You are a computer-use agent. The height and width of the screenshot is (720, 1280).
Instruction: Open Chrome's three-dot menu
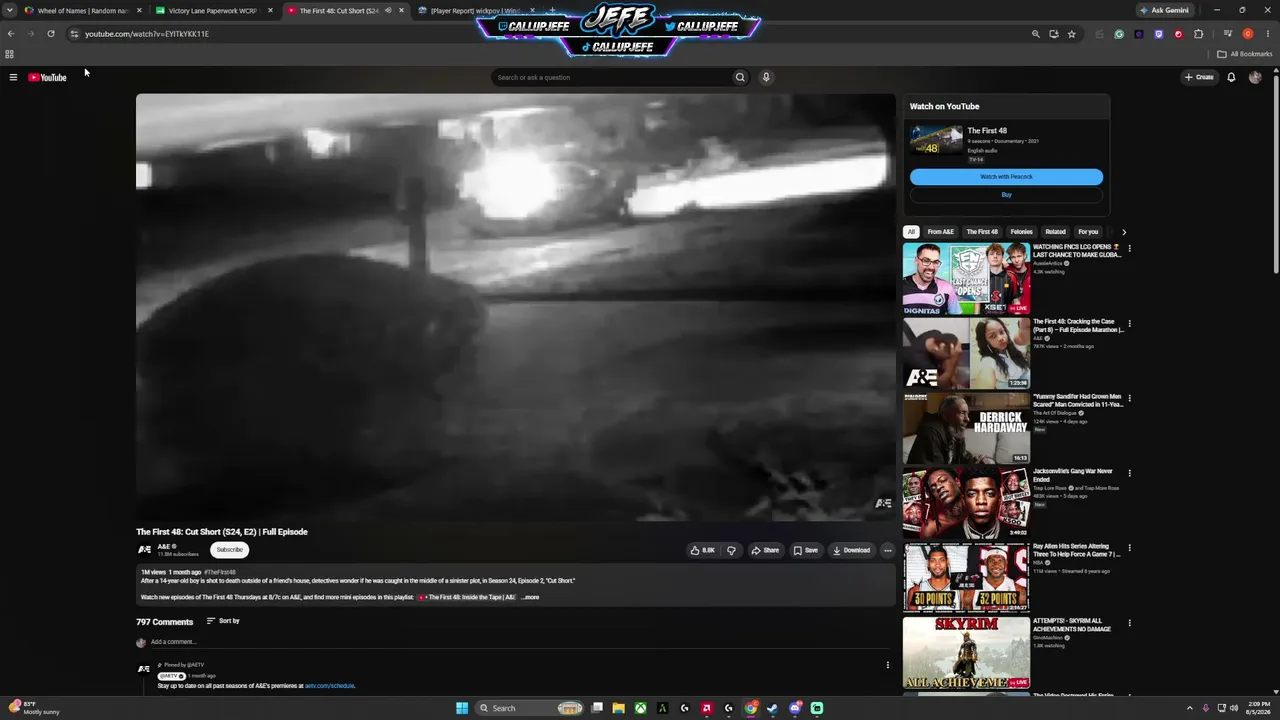coord(1268,34)
